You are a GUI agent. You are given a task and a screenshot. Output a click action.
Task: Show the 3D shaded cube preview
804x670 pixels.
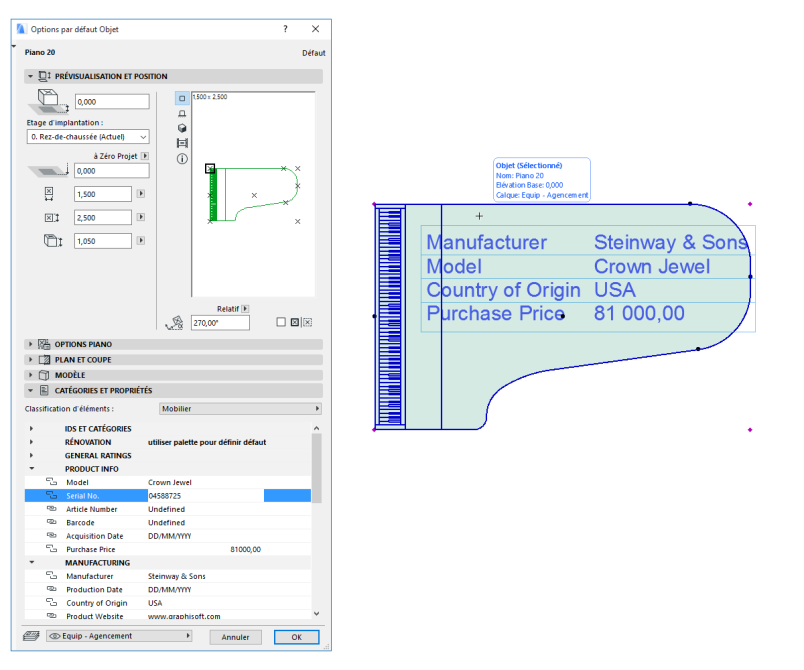182,128
